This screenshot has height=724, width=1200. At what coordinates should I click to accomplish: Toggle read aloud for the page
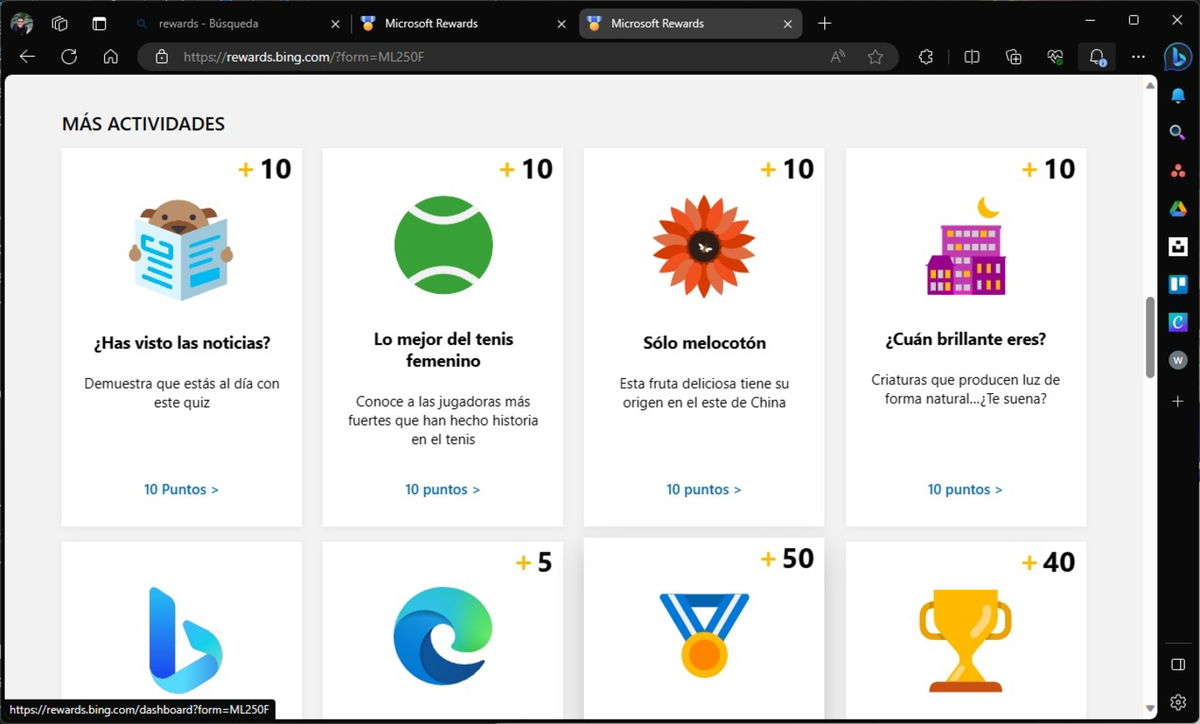click(x=837, y=57)
